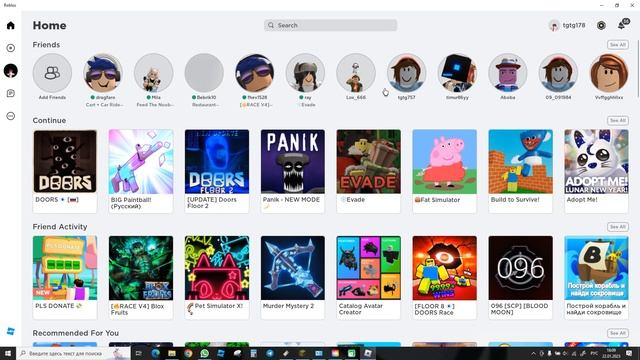
Task: Open 'Построй корабль и найди сокровище' thumbnail
Action: [596, 268]
